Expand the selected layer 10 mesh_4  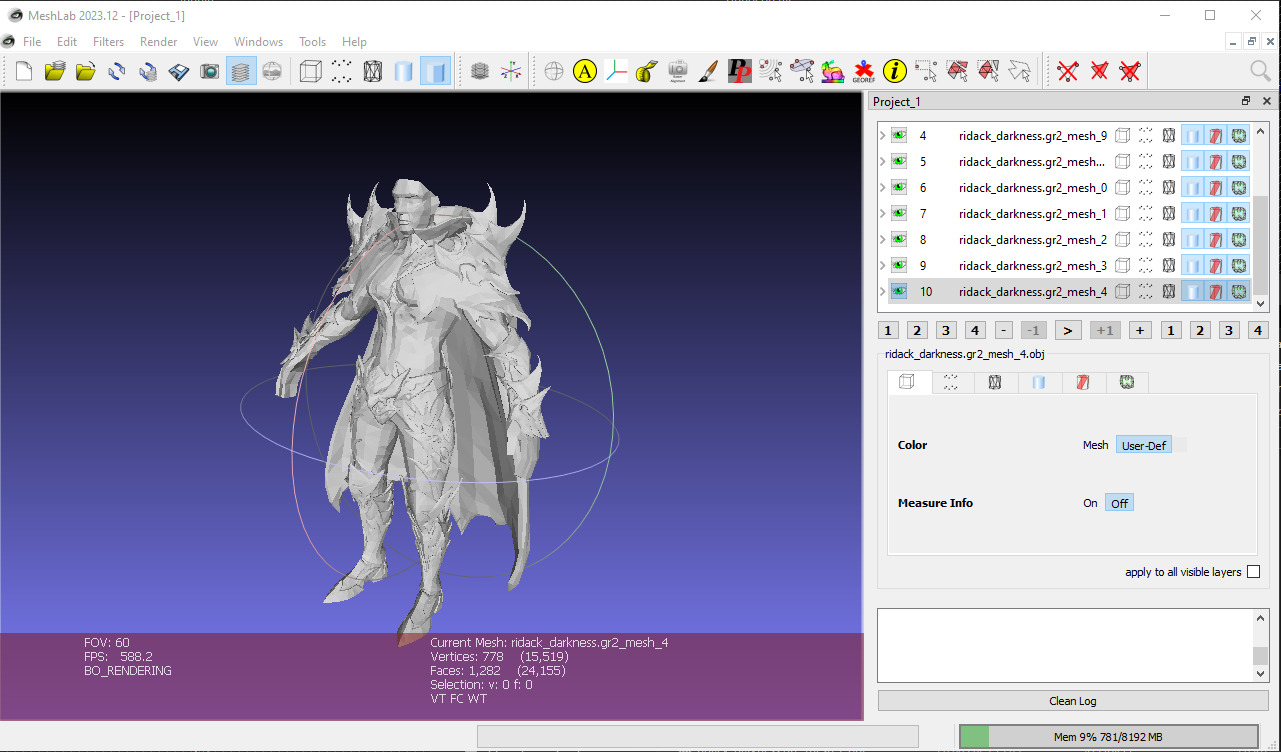[x=882, y=291]
